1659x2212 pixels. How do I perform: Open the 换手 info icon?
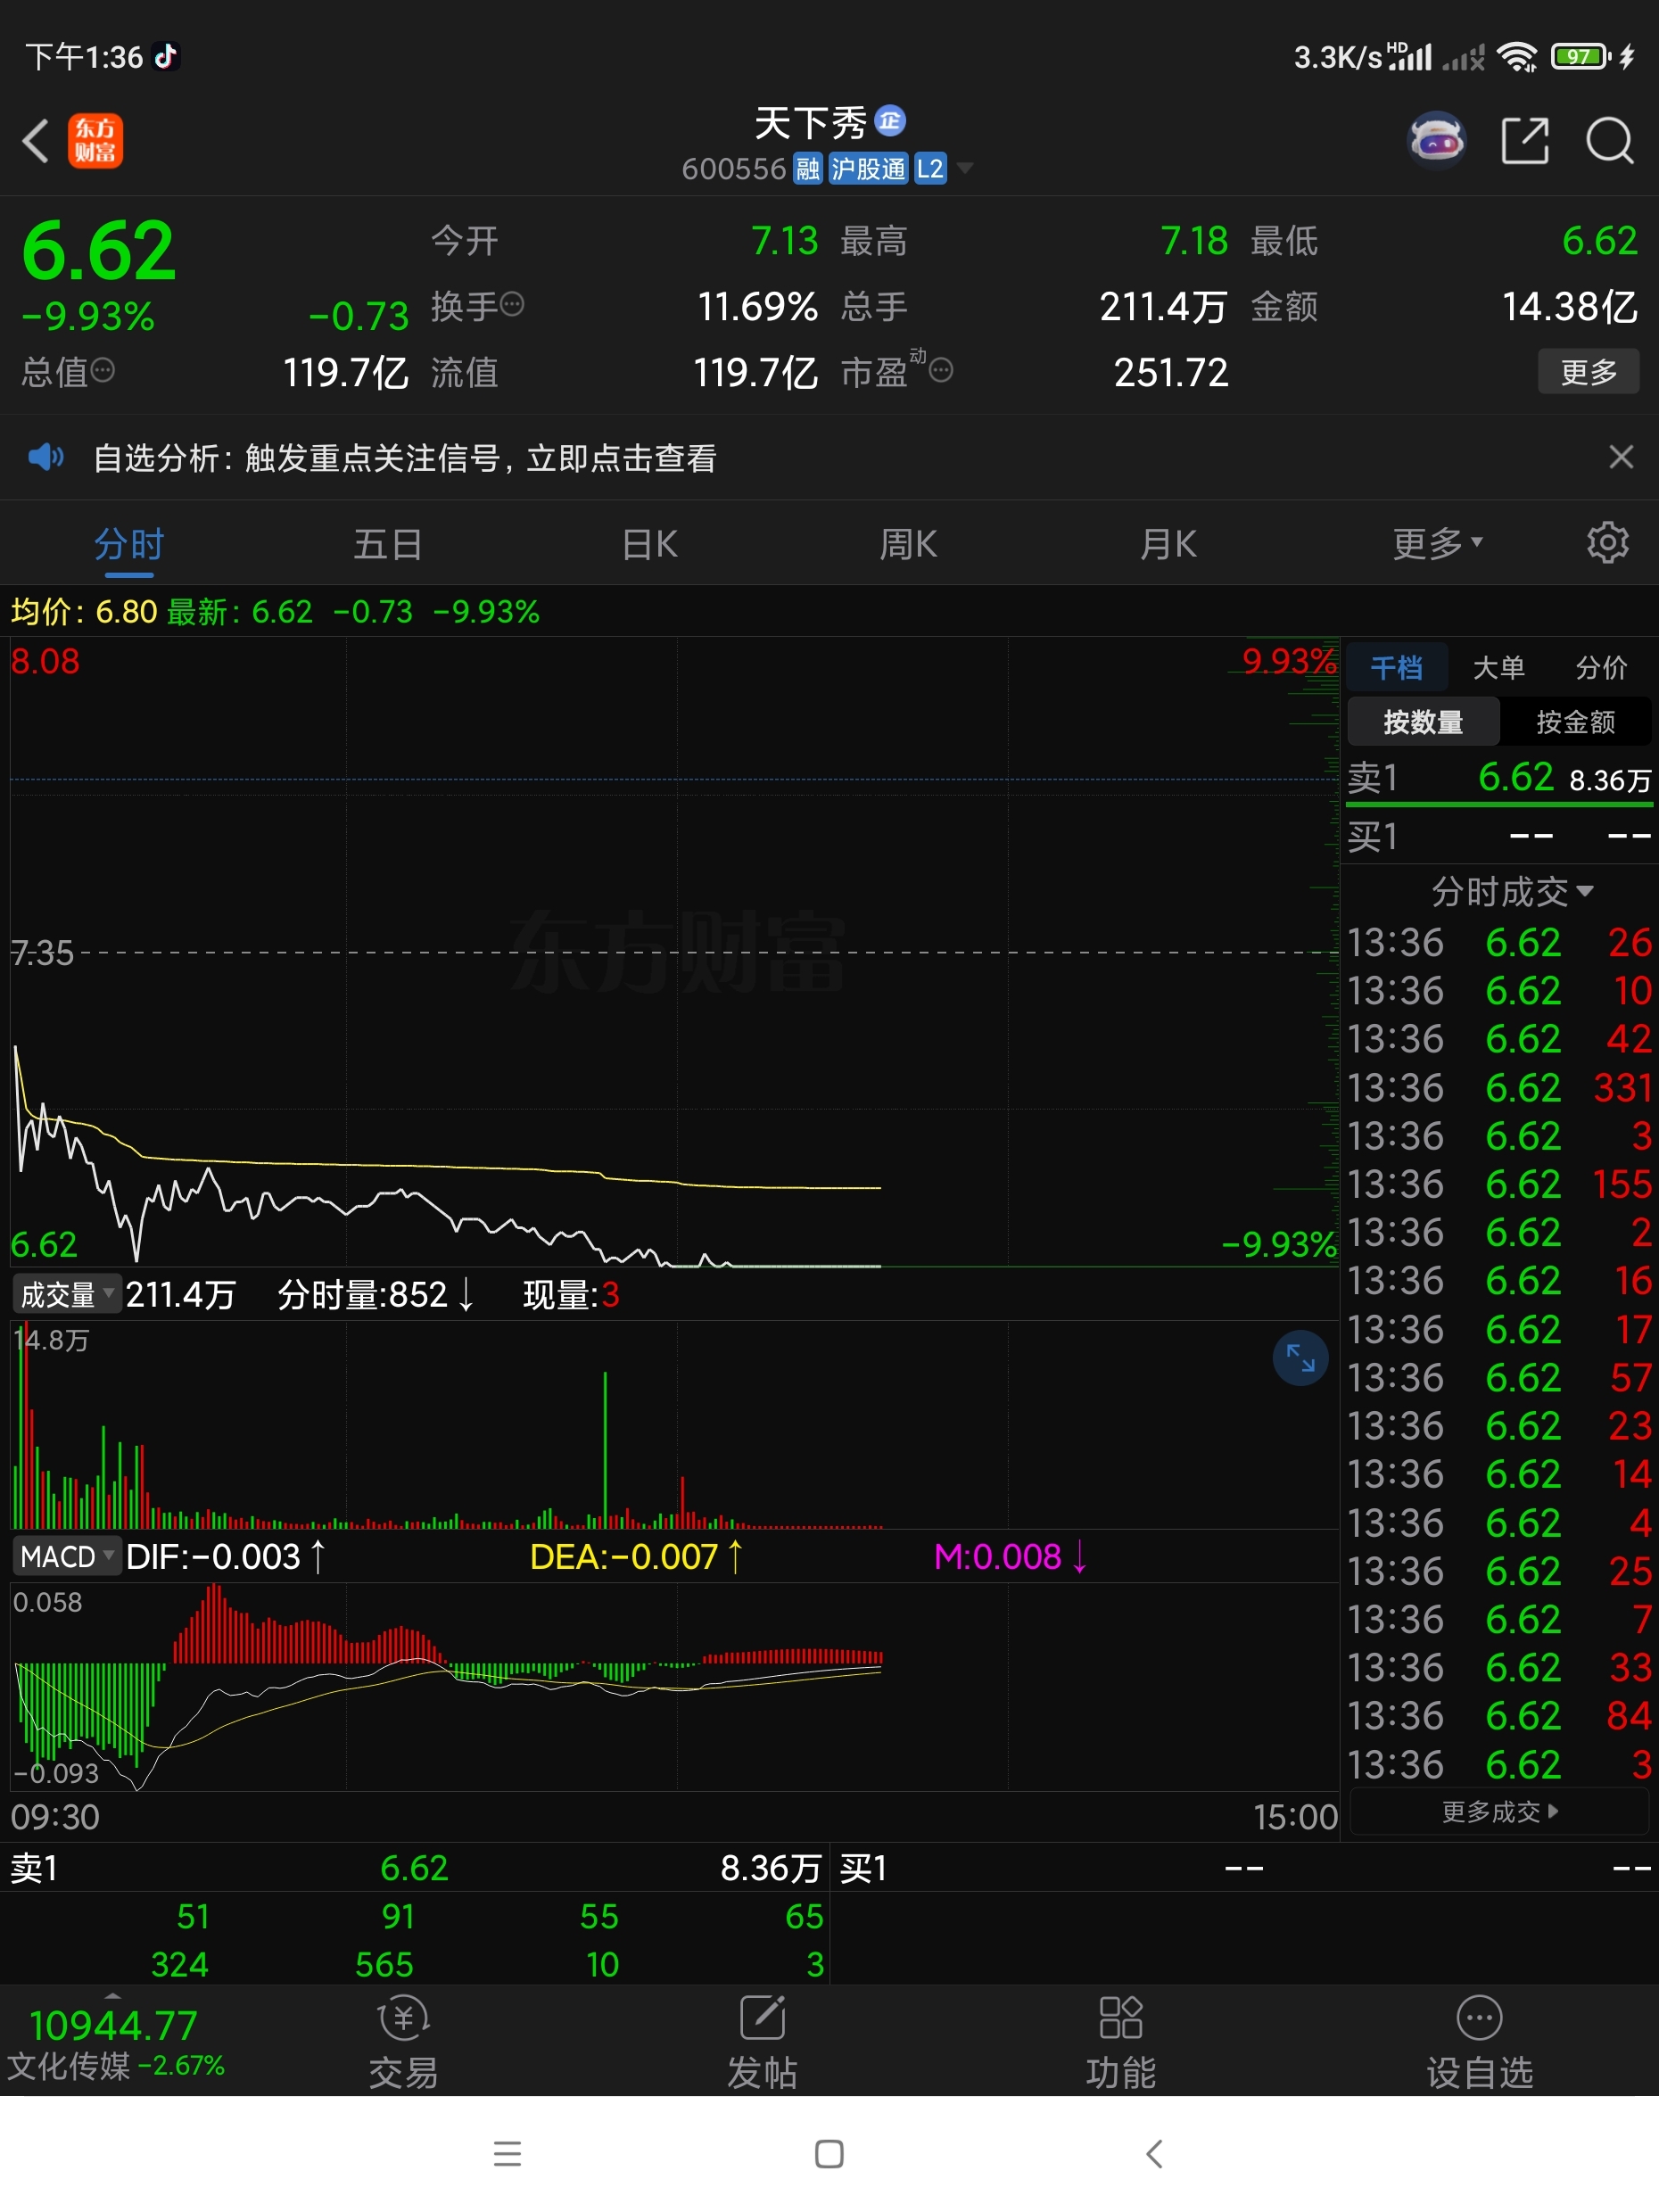(512, 304)
